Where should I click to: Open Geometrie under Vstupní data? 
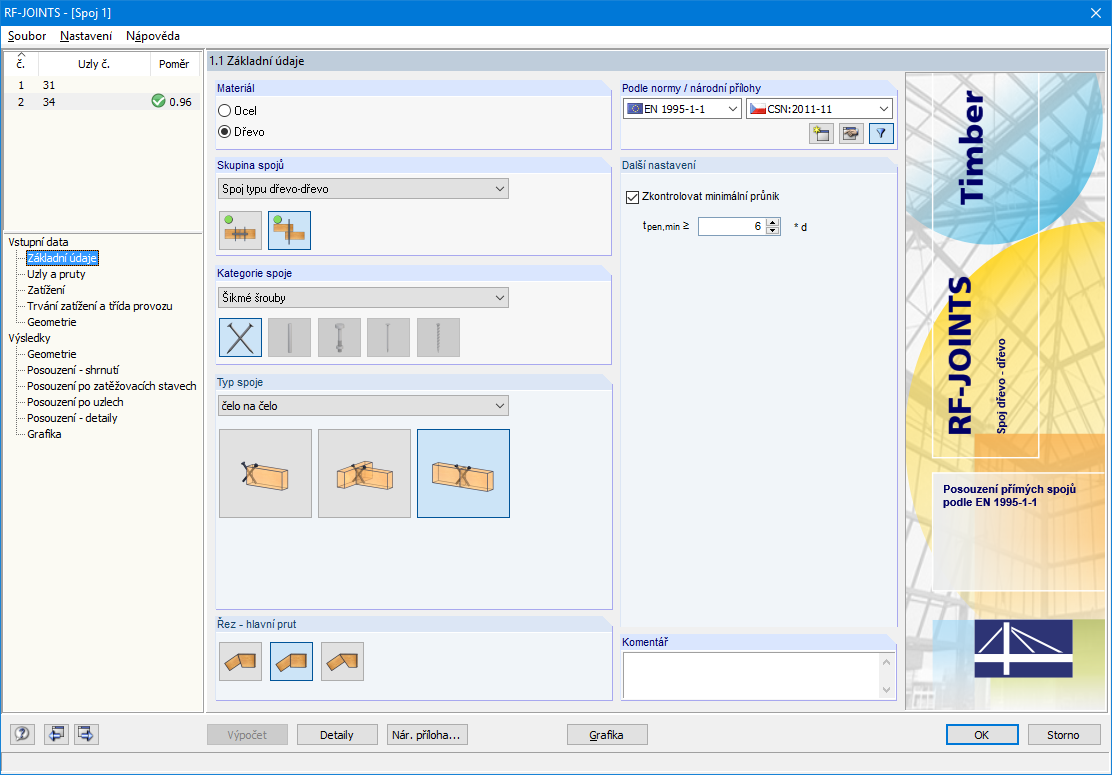click(x=52, y=322)
